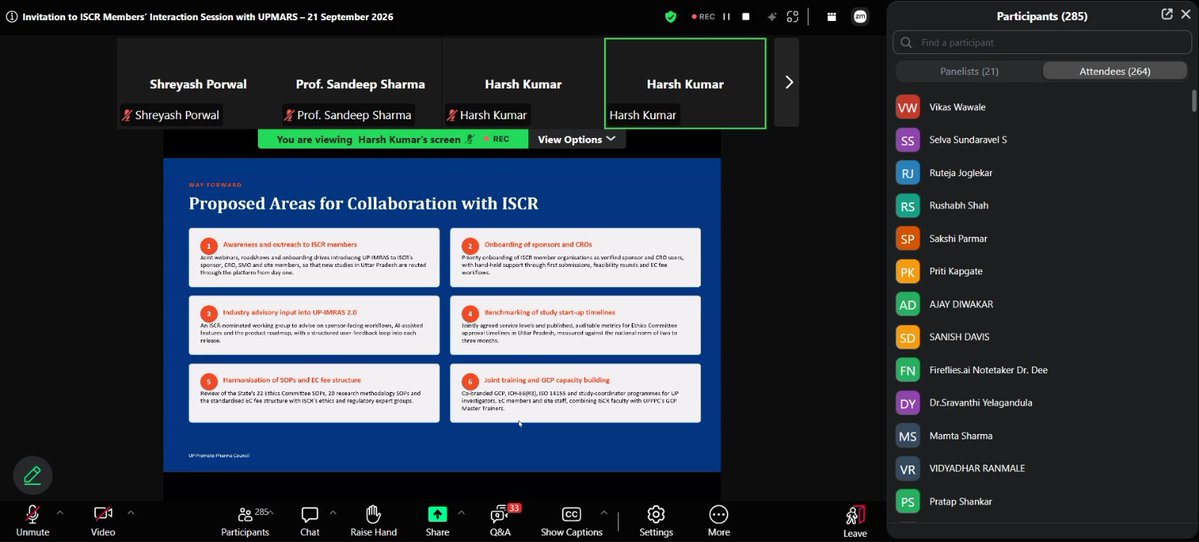Pause the recording
Image resolution: width=1199 pixels, height=542 pixels.
click(726, 16)
